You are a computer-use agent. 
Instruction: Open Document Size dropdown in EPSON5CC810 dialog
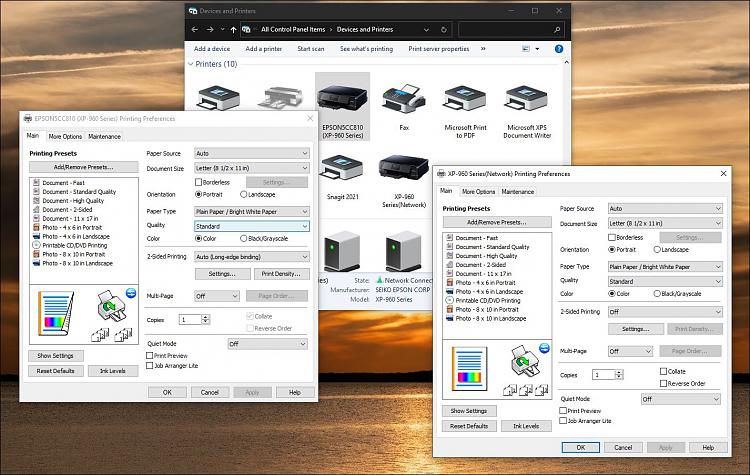(x=252, y=168)
